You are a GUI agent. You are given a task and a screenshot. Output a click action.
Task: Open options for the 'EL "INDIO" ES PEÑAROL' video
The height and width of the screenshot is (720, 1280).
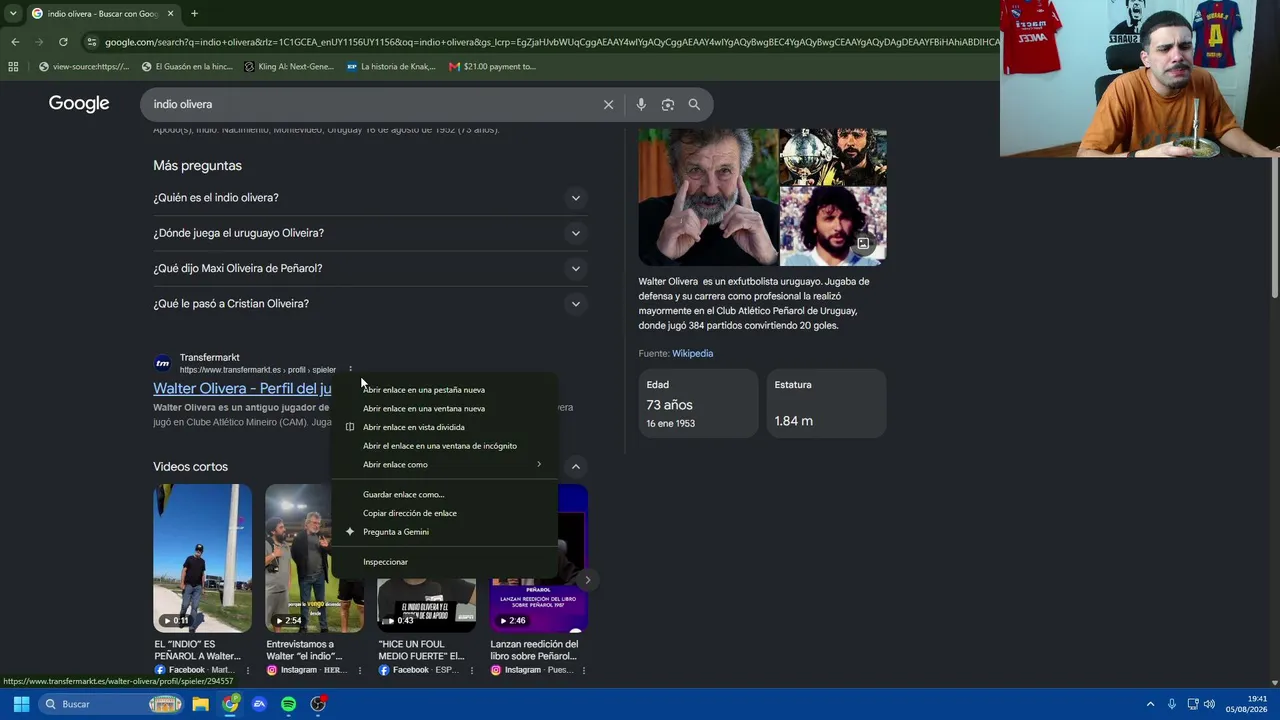pyautogui.click(x=248, y=670)
